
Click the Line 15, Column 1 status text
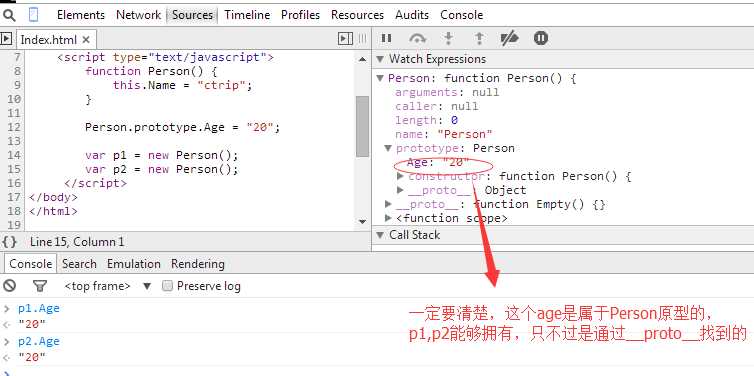(77, 241)
